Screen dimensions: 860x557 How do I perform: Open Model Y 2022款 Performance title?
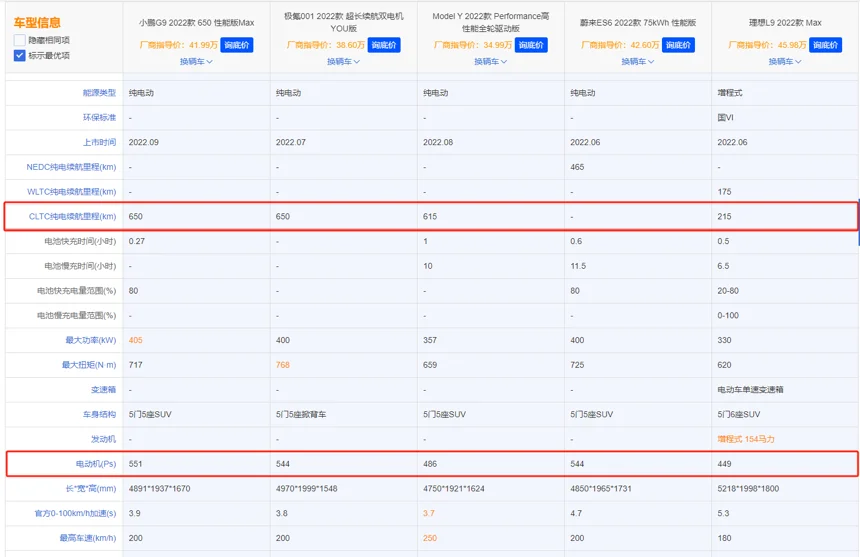click(x=491, y=22)
